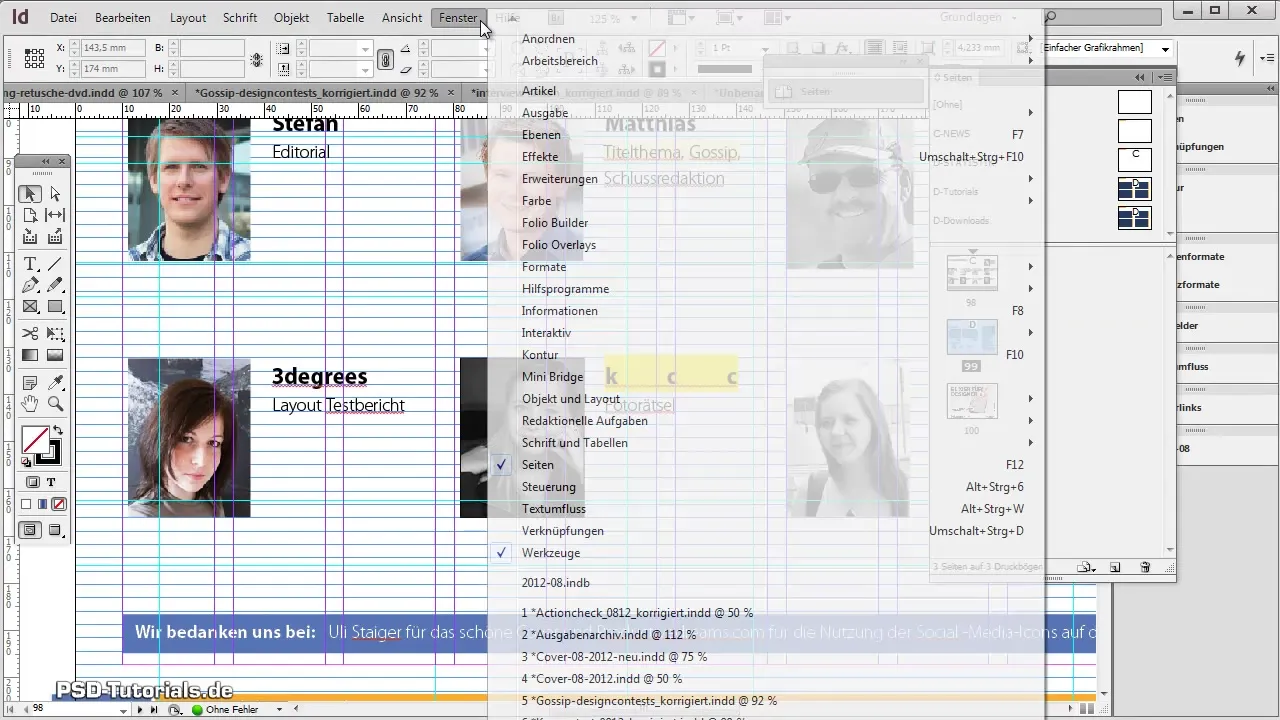Viewport: 1280px width, 720px height.
Task: Select the Type tool
Action: coord(30,264)
